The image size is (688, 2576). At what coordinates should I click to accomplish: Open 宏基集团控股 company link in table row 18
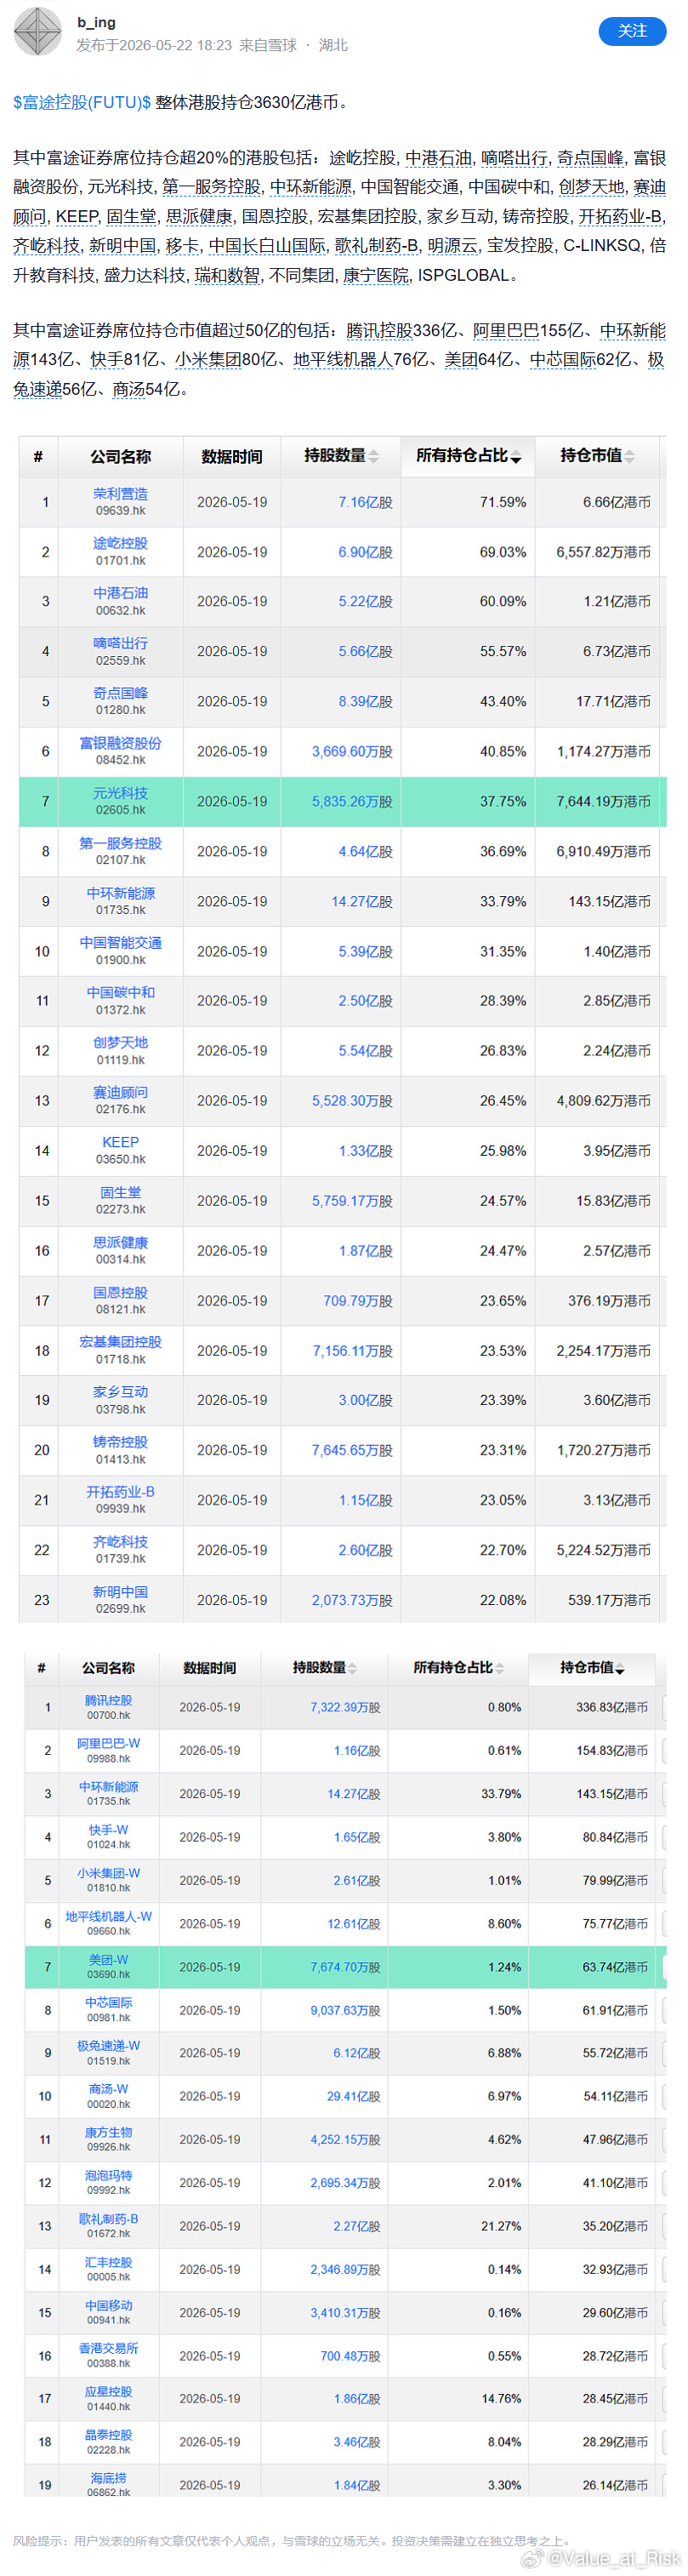tap(121, 1341)
